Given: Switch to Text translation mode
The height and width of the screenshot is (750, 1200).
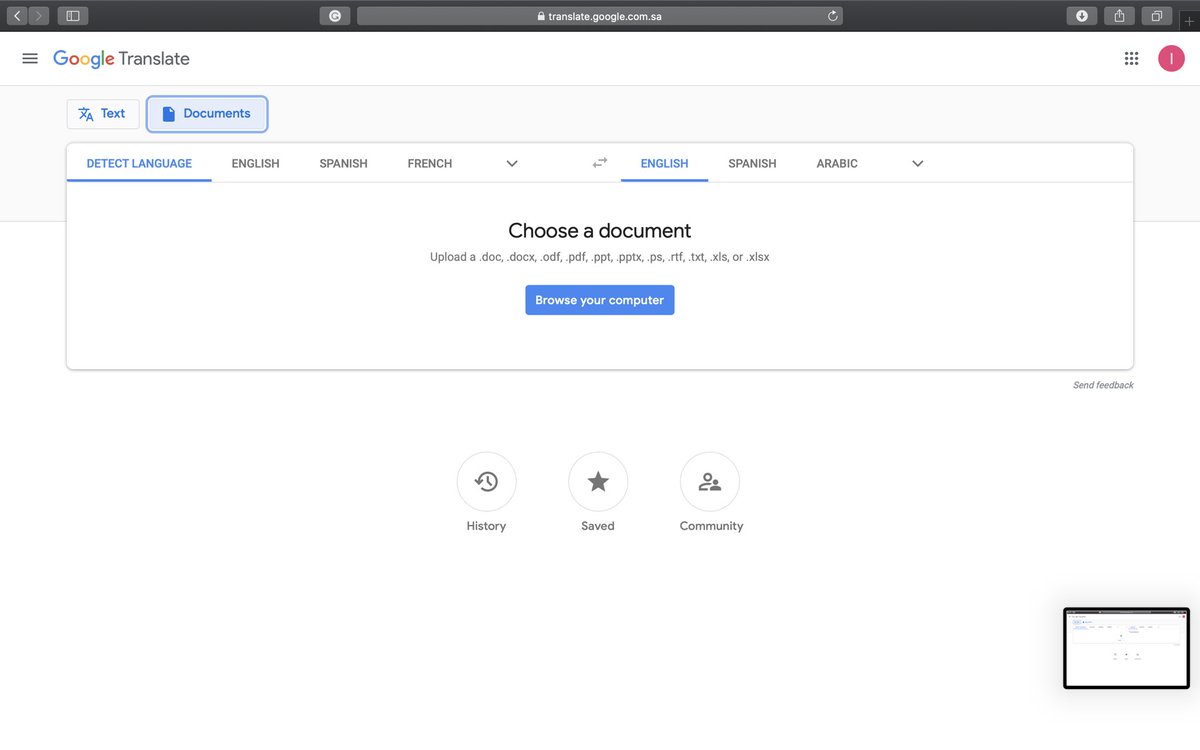Looking at the screenshot, I should point(103,114).
